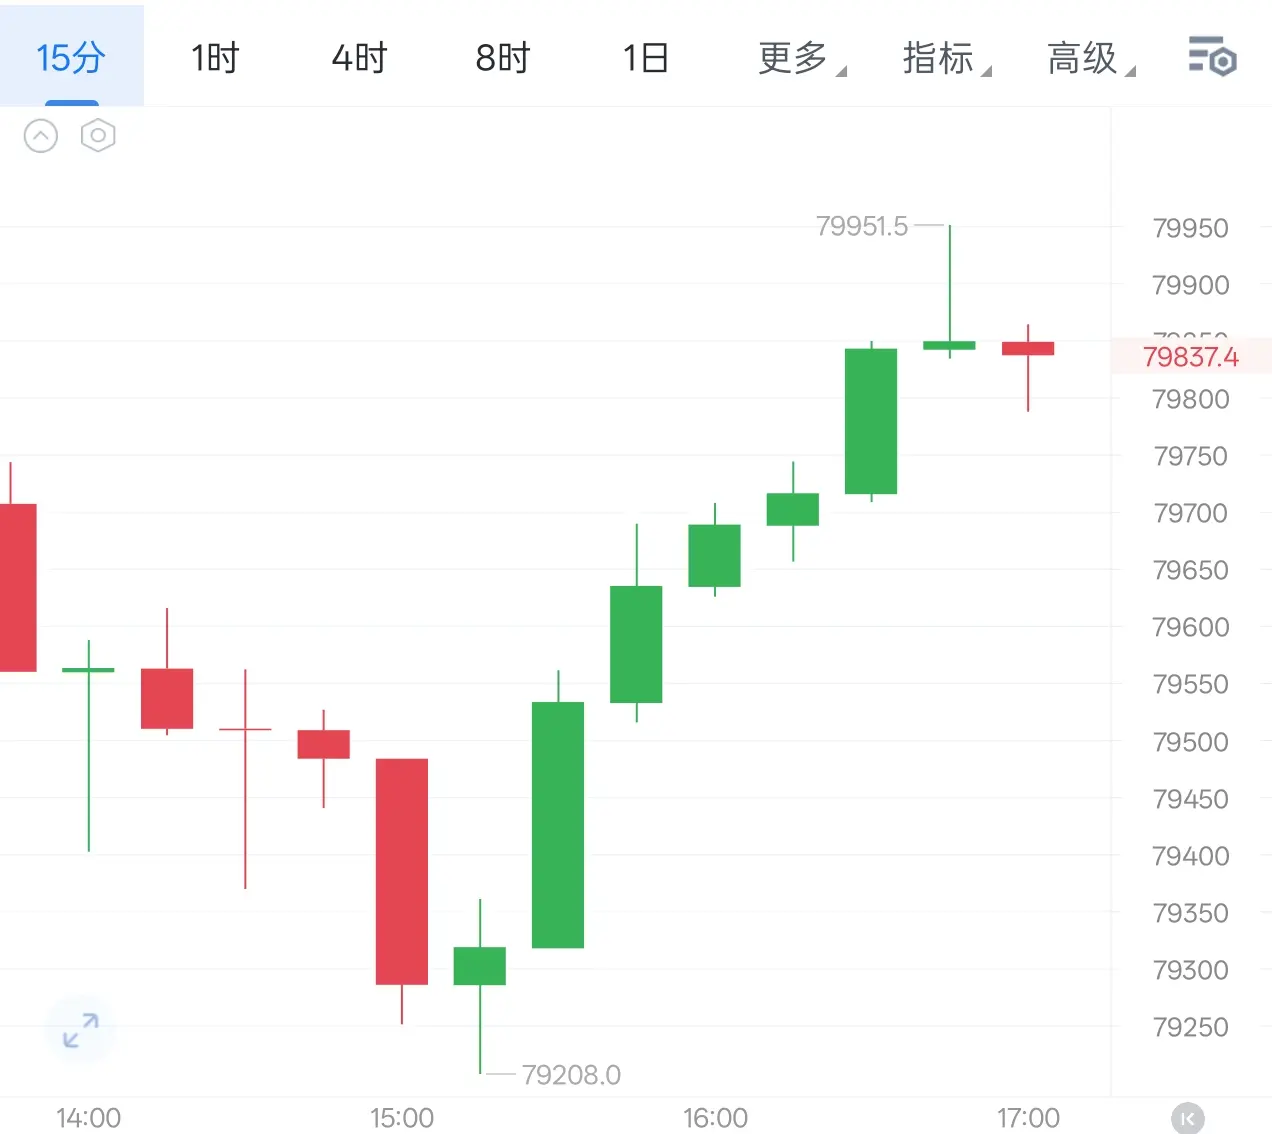
Task: Select the 8时 timeframe
Action: (503, 58)
